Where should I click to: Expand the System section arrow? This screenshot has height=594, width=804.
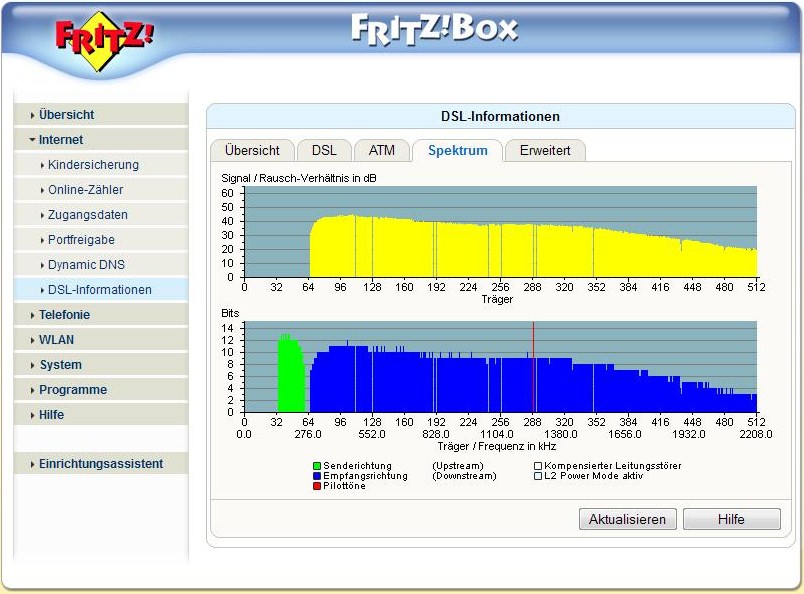tap(32, 365)
